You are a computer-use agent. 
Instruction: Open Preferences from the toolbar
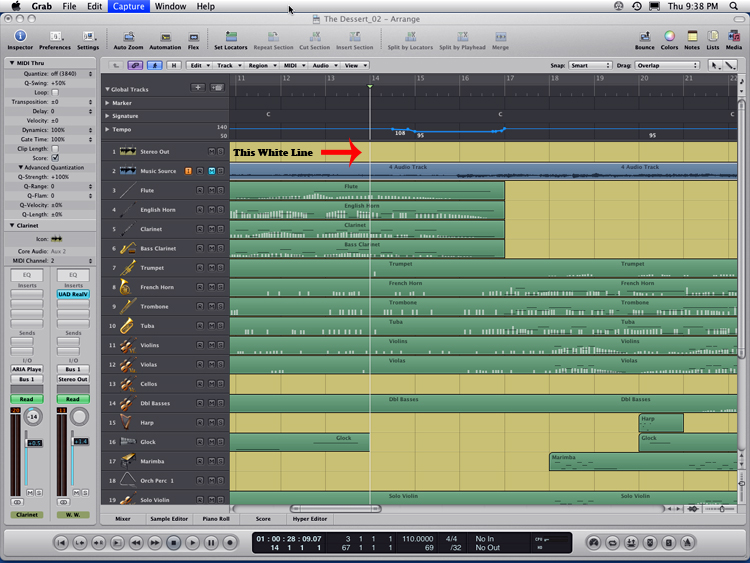(55, 36)
